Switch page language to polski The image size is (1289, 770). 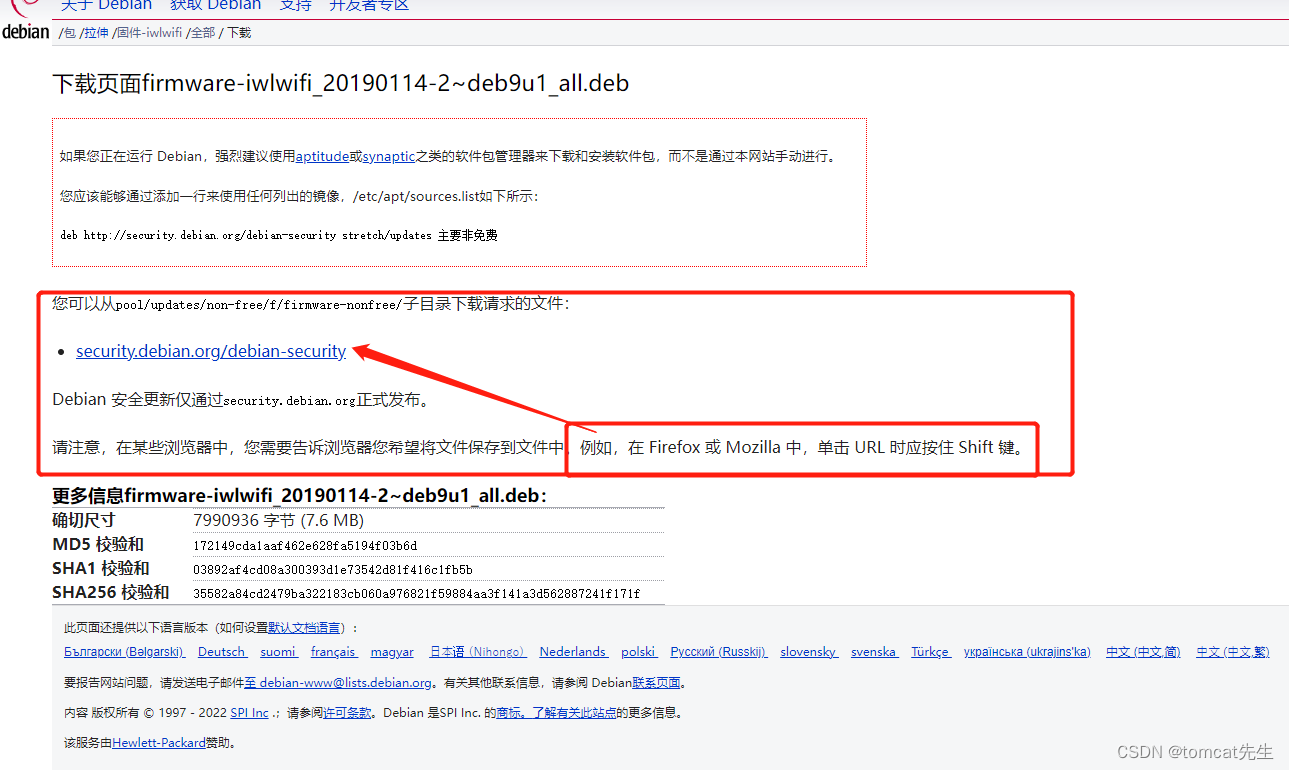[x=638, y=652]
